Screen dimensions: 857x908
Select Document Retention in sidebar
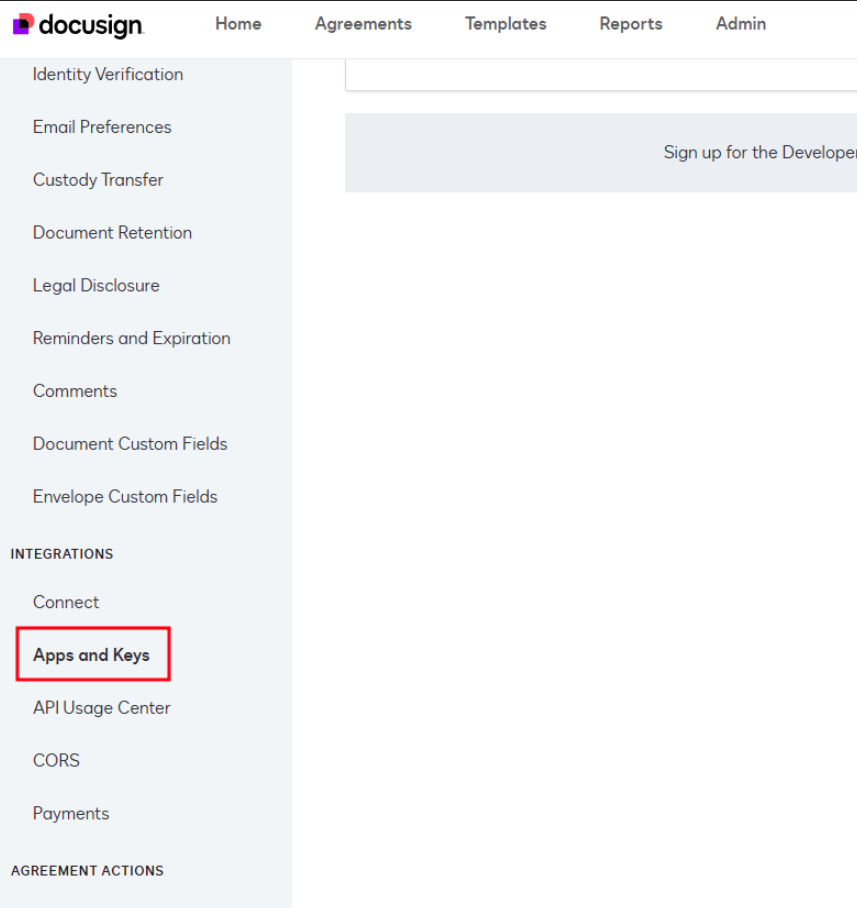pos(112,233)
